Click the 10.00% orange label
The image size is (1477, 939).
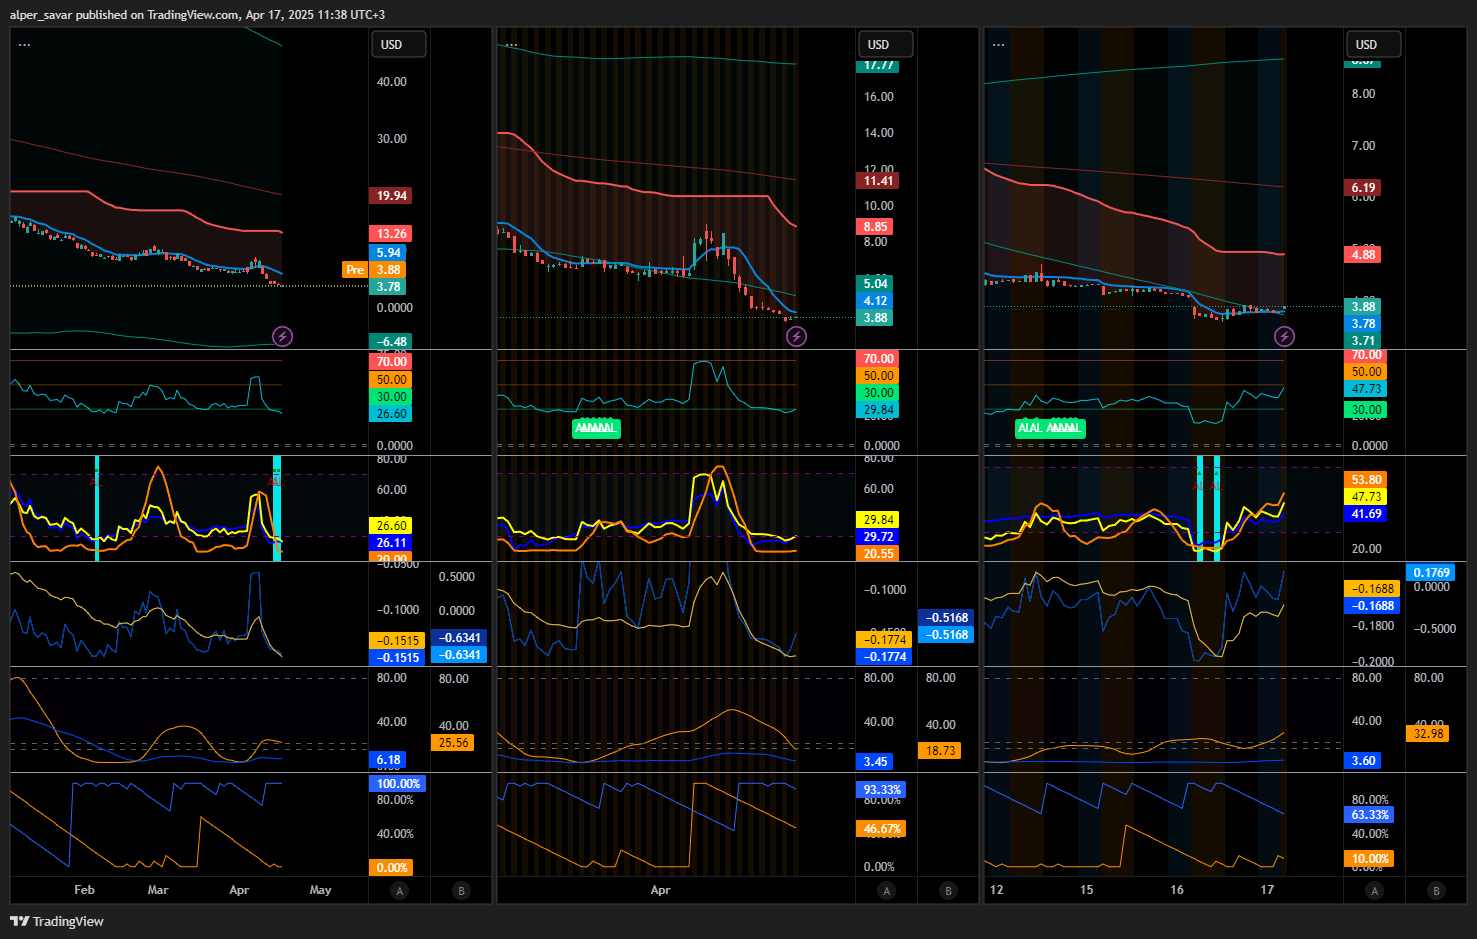click(1369, 859)
